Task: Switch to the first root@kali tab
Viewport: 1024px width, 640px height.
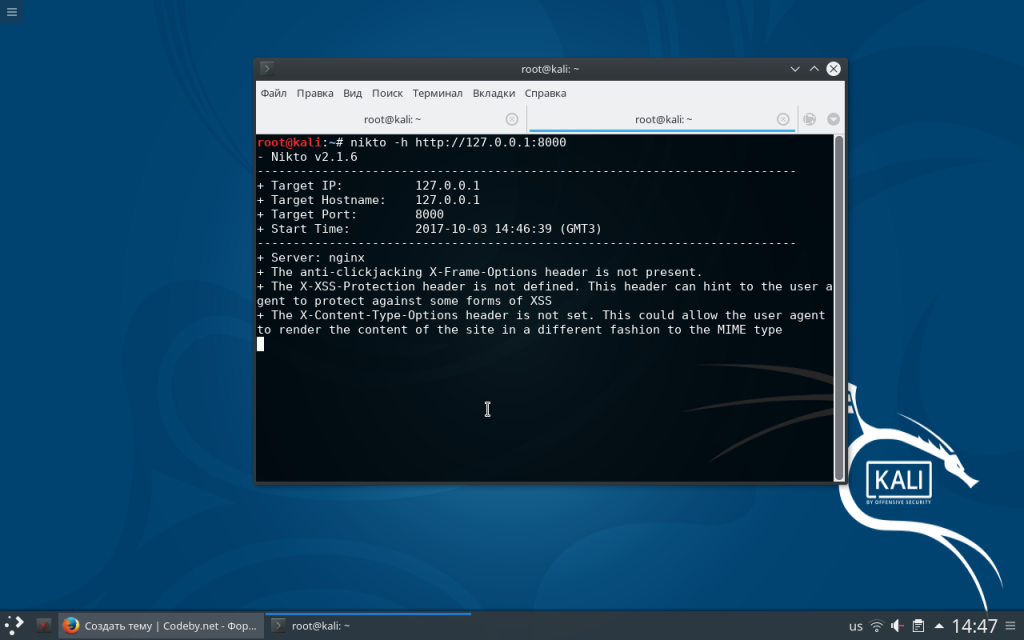Action: coord(390,119)
